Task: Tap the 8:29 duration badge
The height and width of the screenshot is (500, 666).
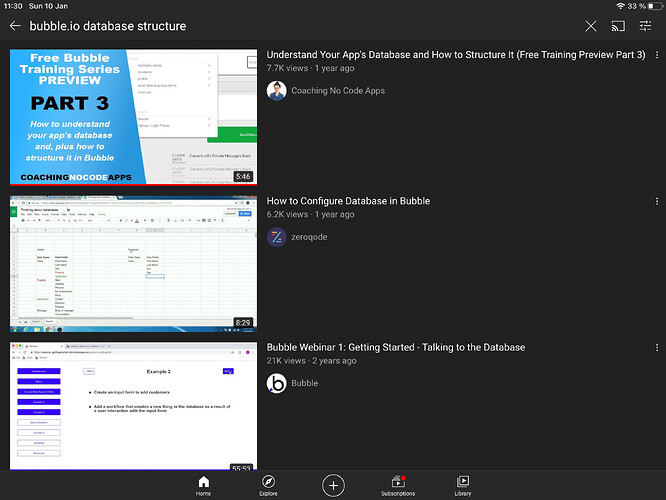Action: click(x=243, y=323)
